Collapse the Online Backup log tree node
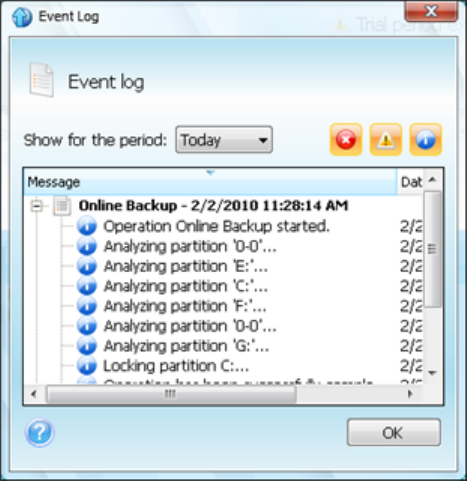The width and height of the screenshot is (467, 481). (x=36, y=206)
